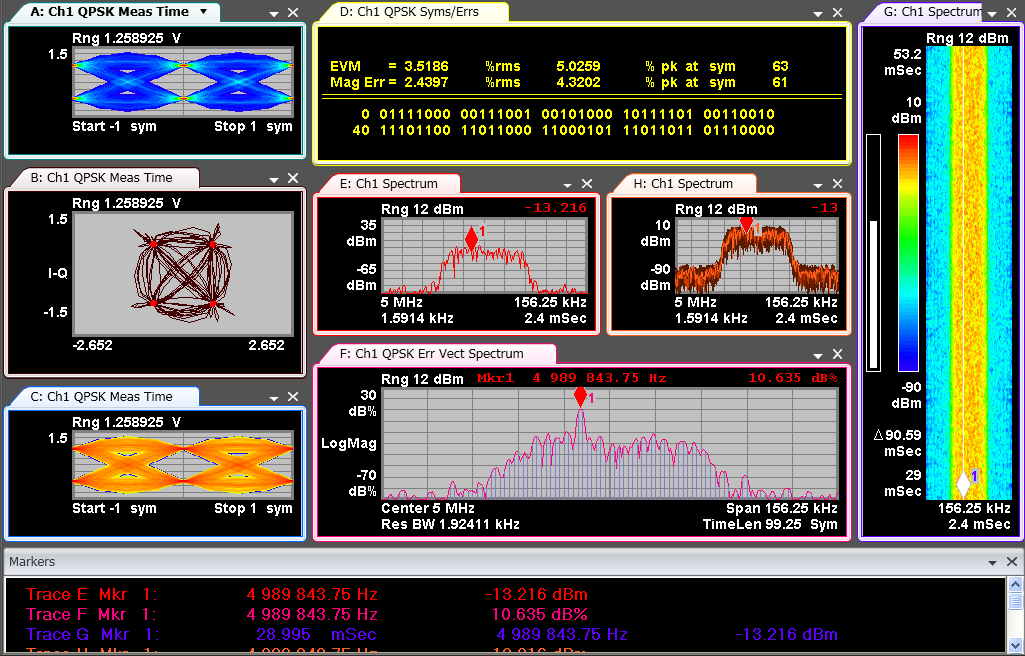Image resolution: width=1025 pixels, height=656 pixels.
Task: Close the B: Ch1 QPSK Meas Time trace
Action: (293, 178)
